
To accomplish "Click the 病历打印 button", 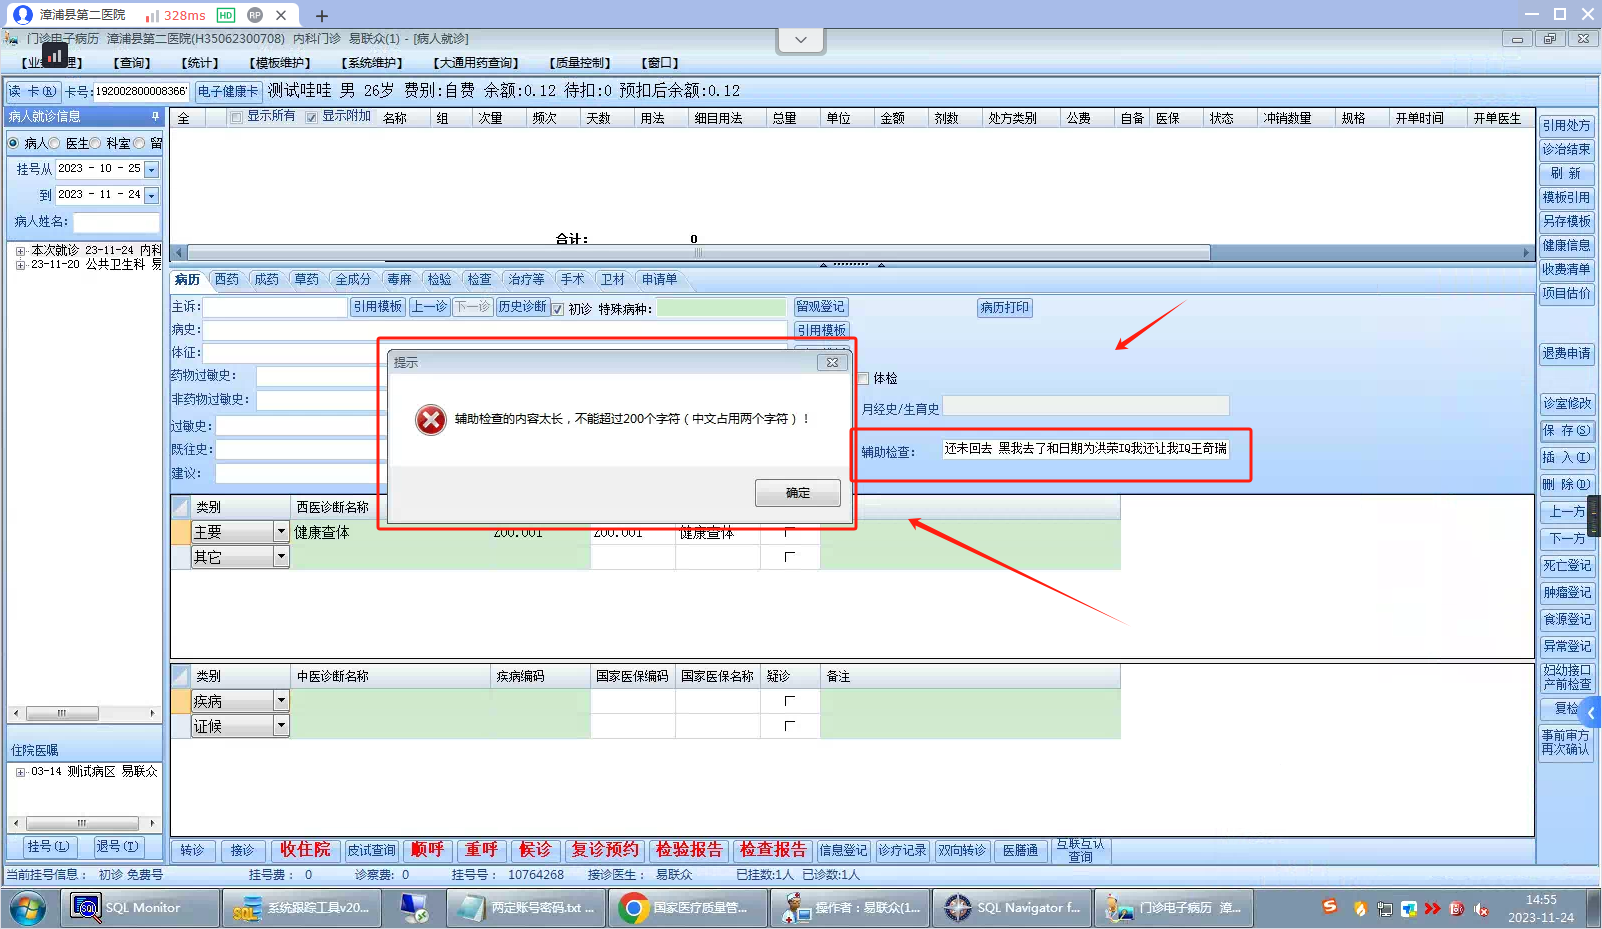I will pyautogui.click(x=1004, y=308).
